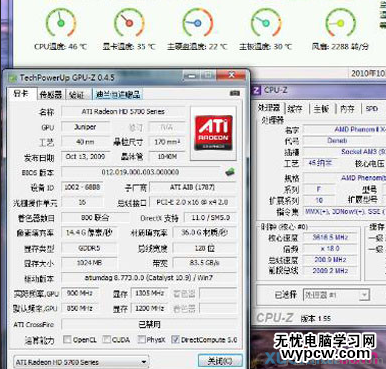Click the memory size 1024 MB field

[x=89, y=263]
